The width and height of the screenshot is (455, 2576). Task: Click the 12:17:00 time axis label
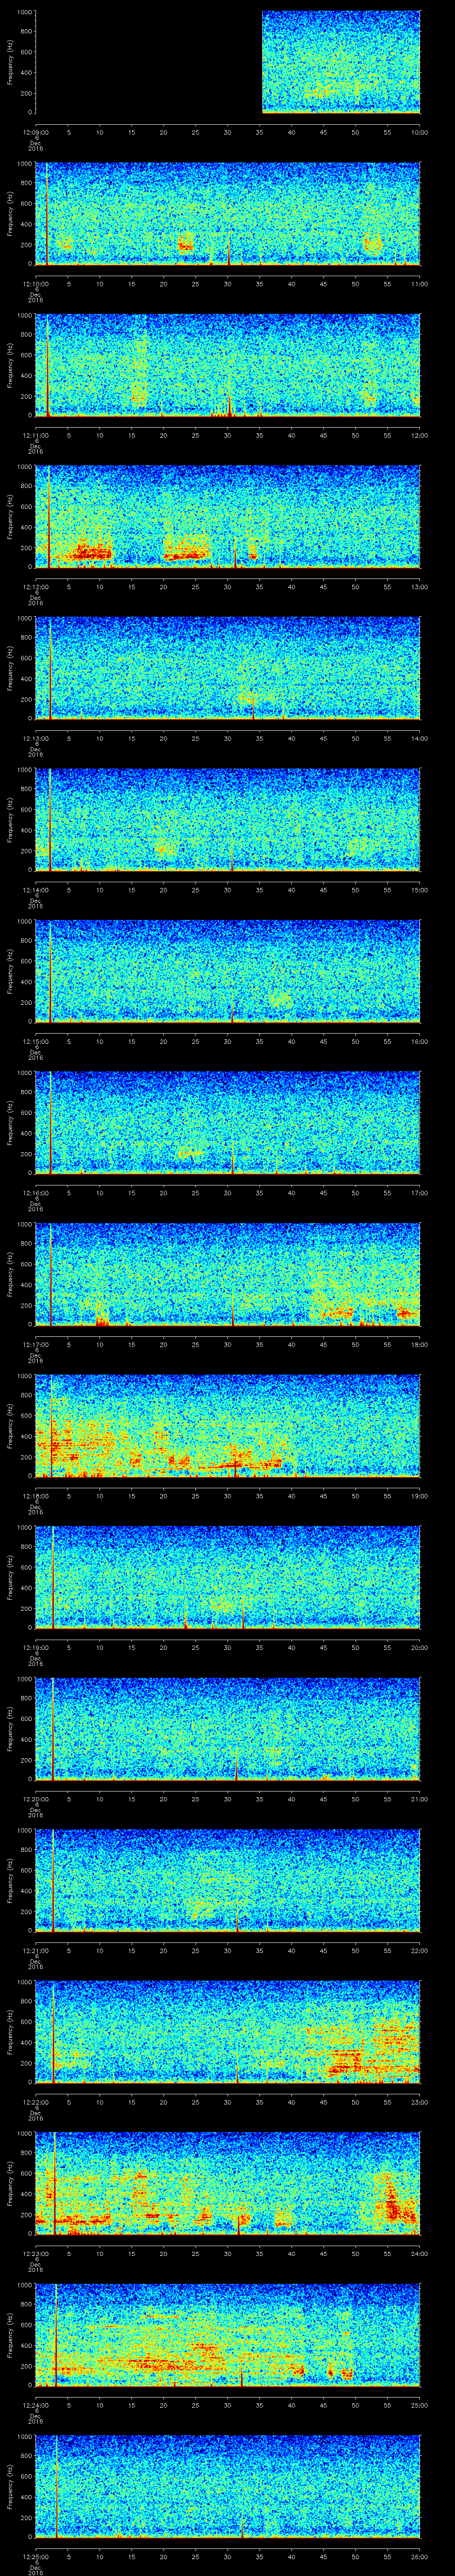click(36, 1344)
